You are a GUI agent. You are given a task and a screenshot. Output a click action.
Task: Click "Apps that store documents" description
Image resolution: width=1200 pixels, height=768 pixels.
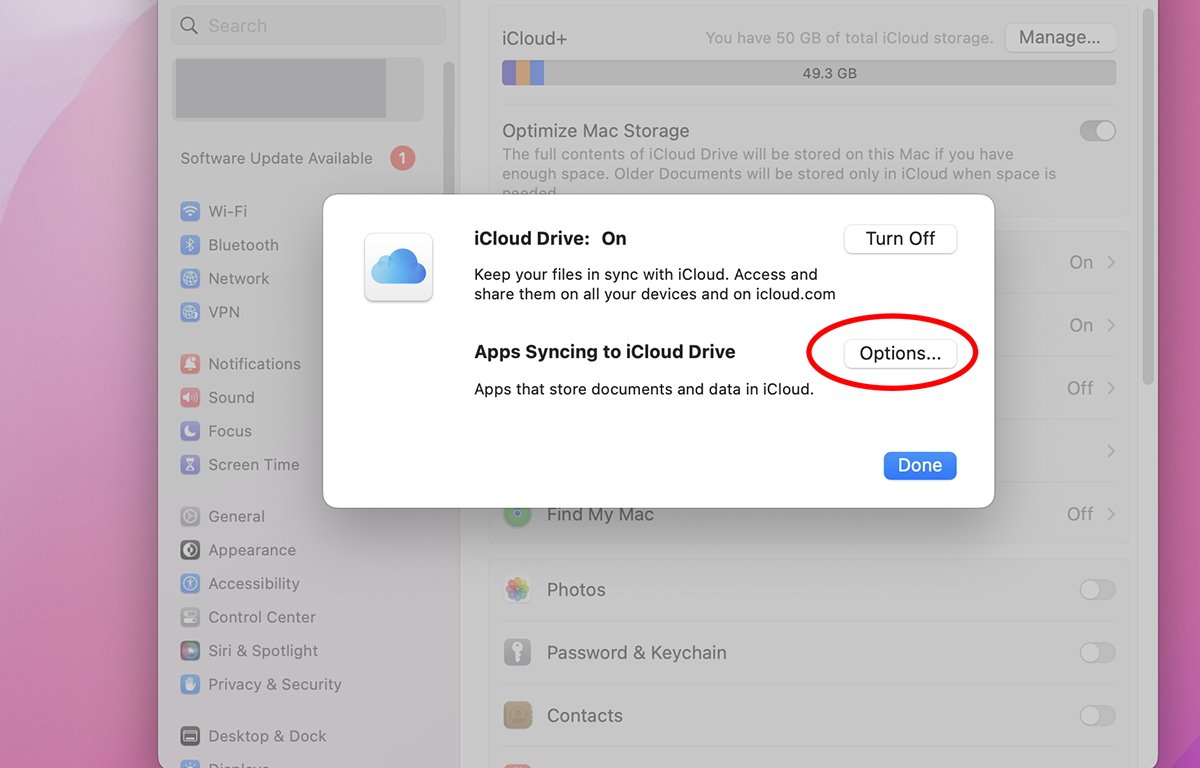644,390
